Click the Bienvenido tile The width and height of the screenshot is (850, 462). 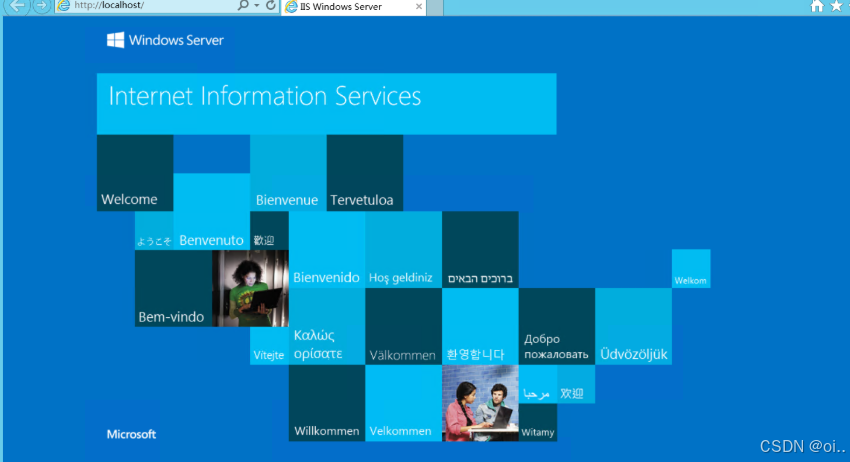pos(327,249)
